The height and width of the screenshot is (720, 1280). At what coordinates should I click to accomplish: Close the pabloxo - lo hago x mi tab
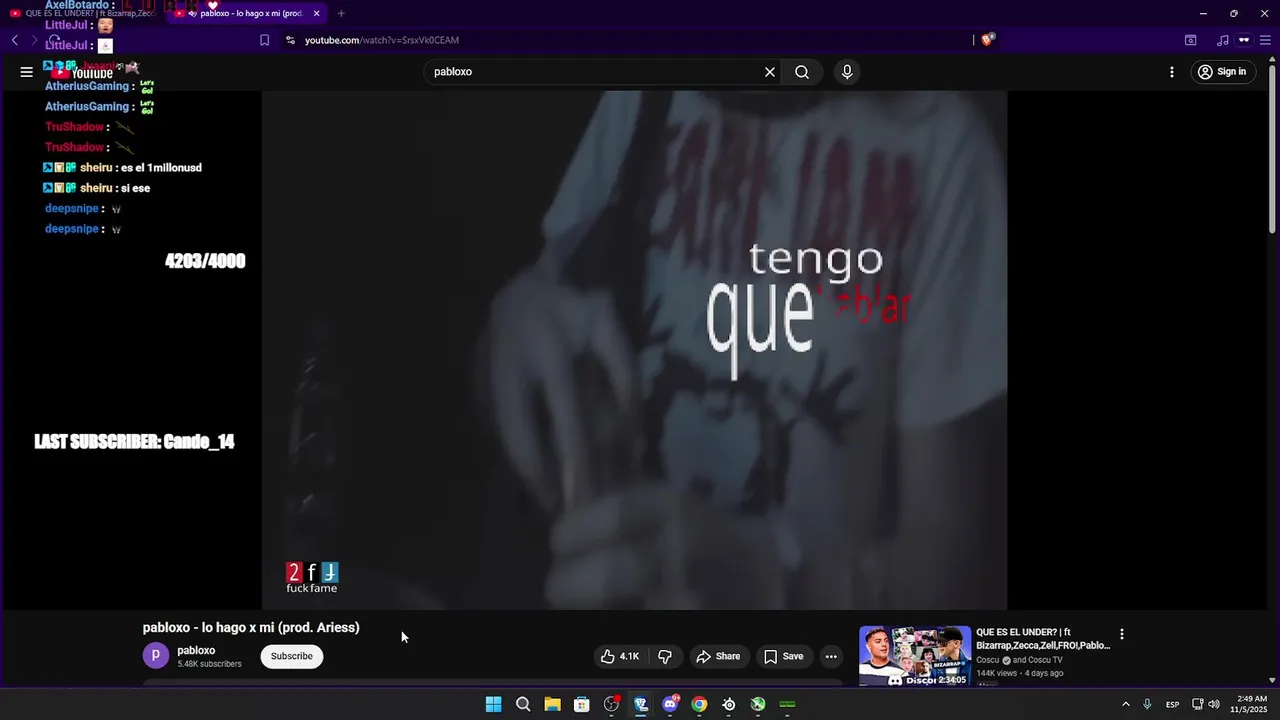317,14
